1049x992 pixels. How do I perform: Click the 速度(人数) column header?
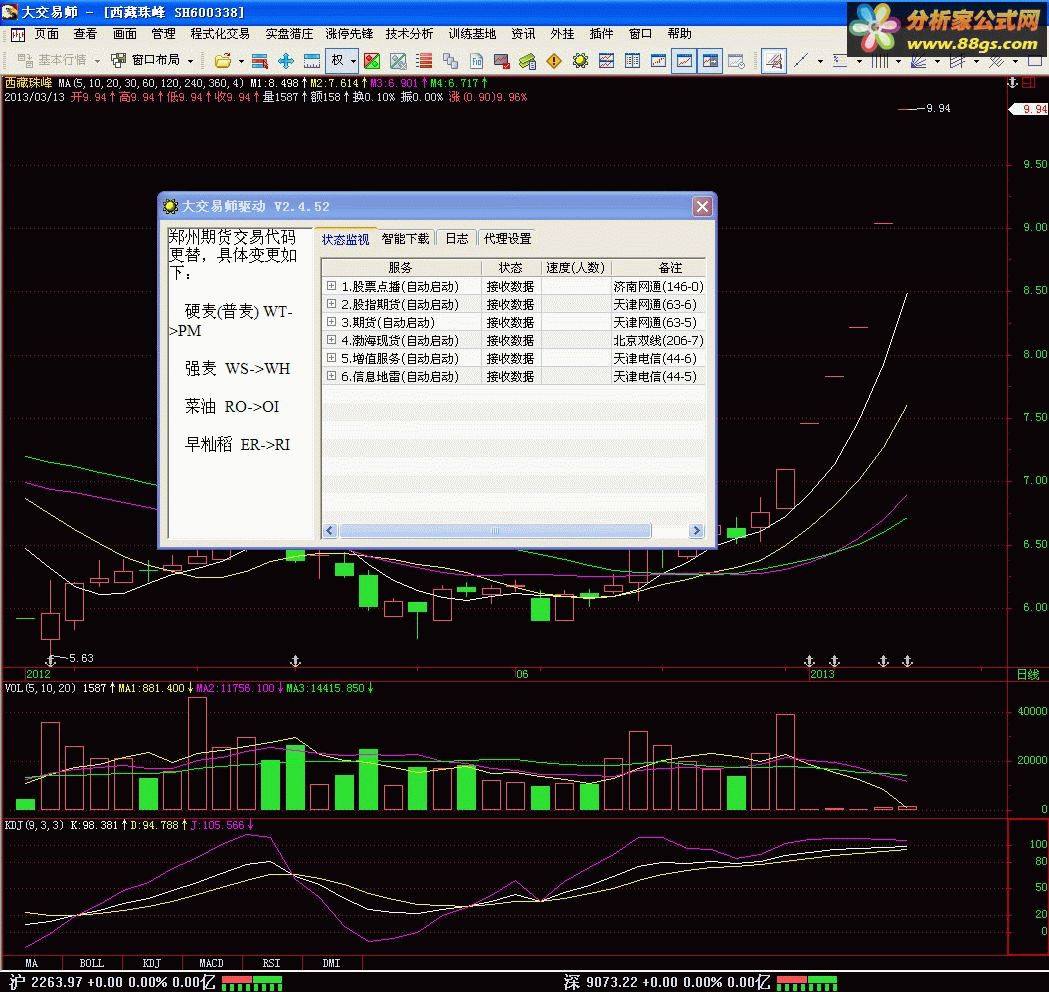(575, 268)
